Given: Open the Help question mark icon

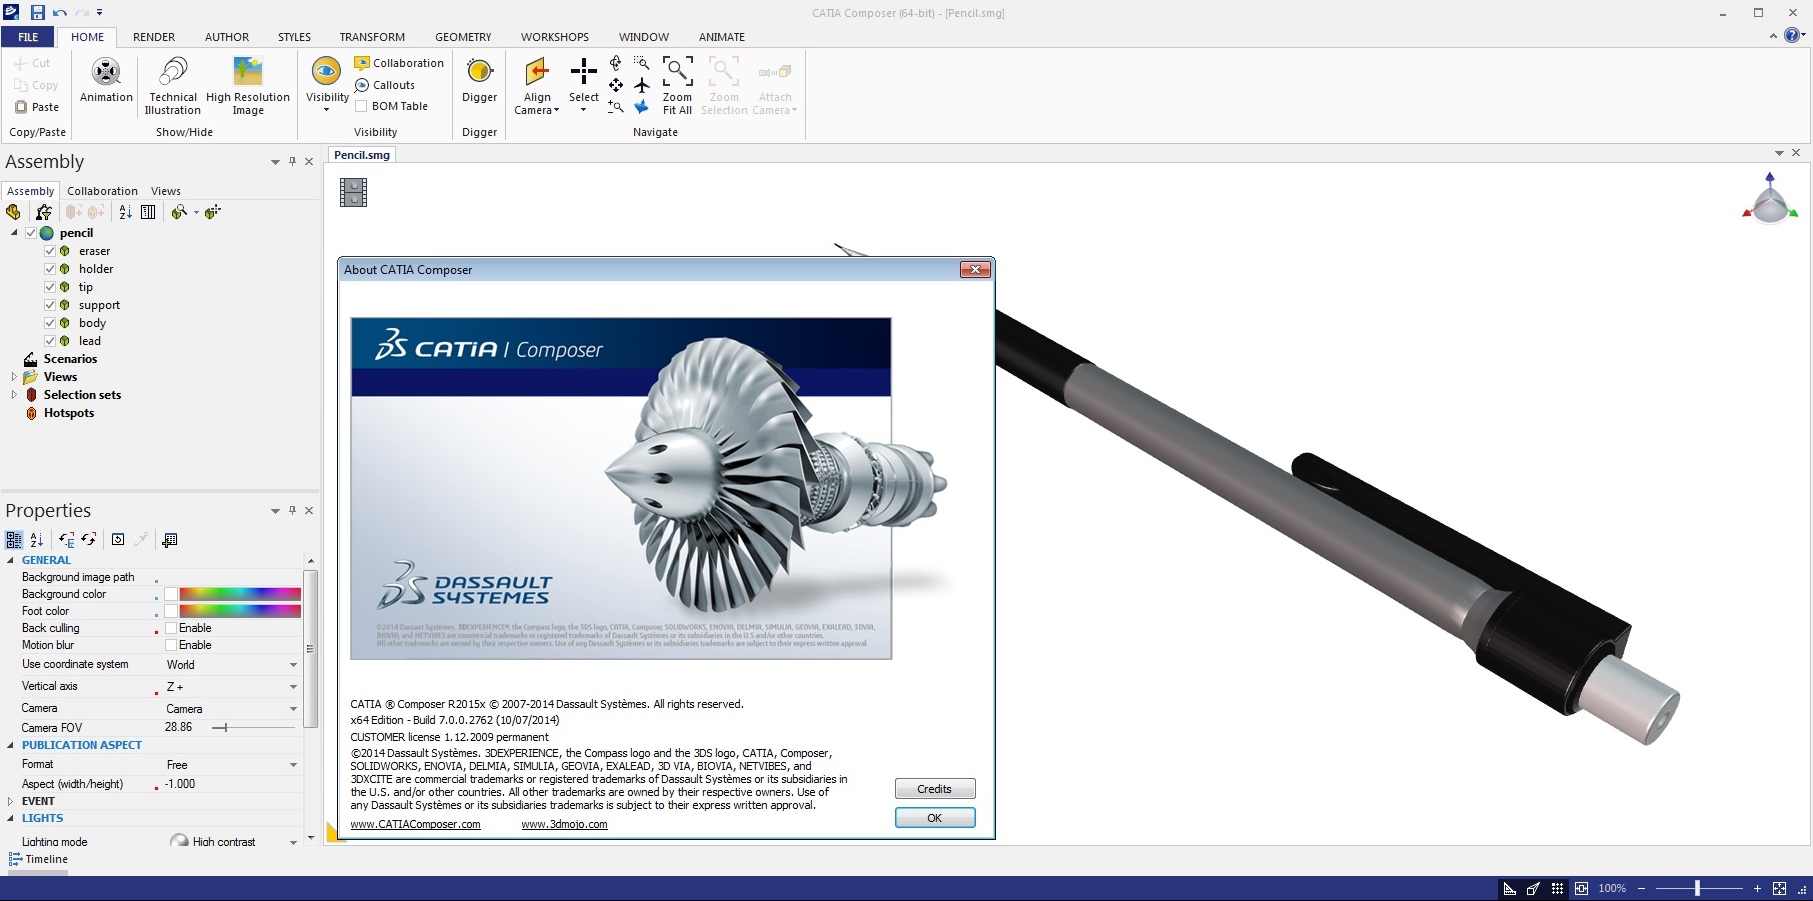Looking at the screenshot, I should point(1792,35).
